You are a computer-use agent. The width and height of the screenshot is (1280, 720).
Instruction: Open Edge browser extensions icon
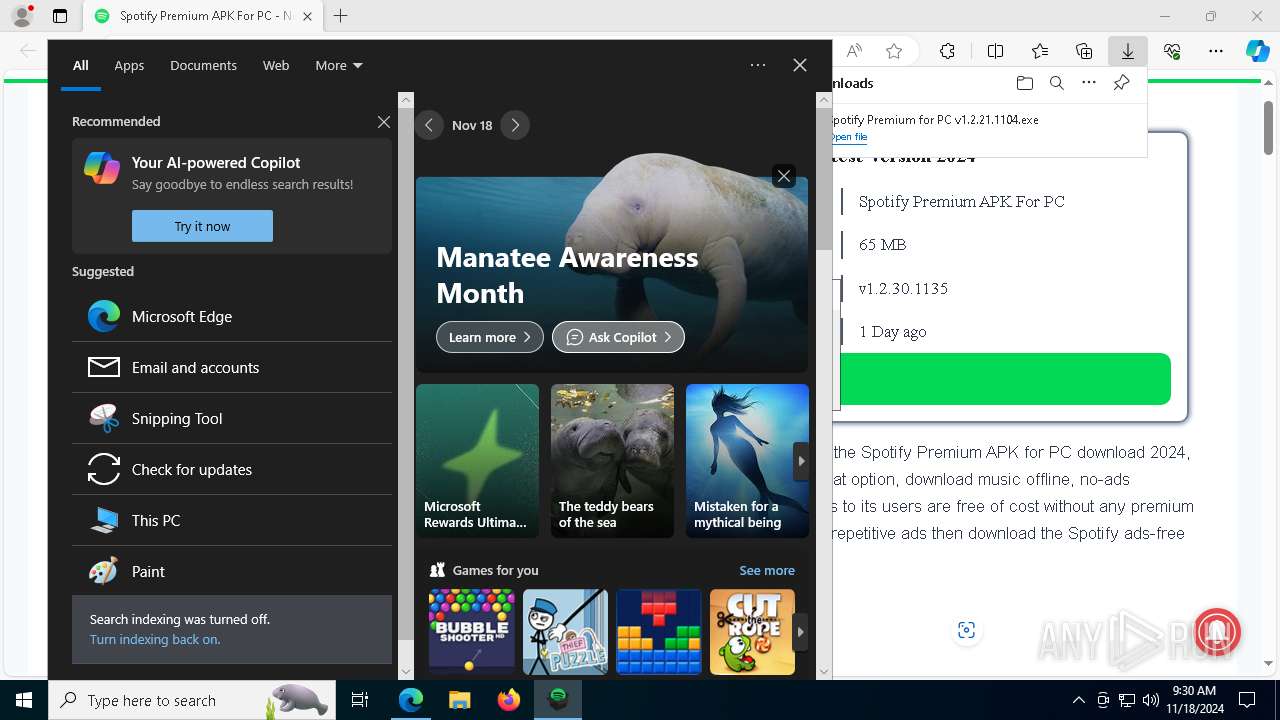pos(947,51)
